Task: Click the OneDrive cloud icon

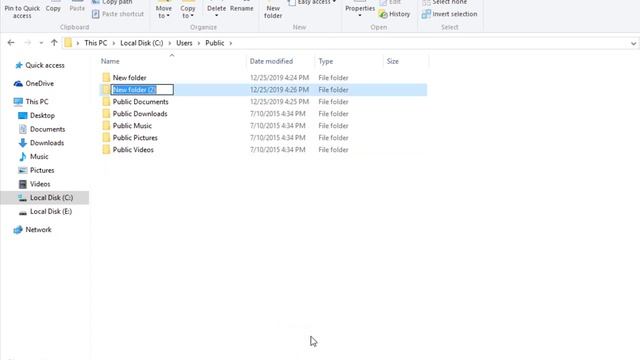Action: coord(18,83)
